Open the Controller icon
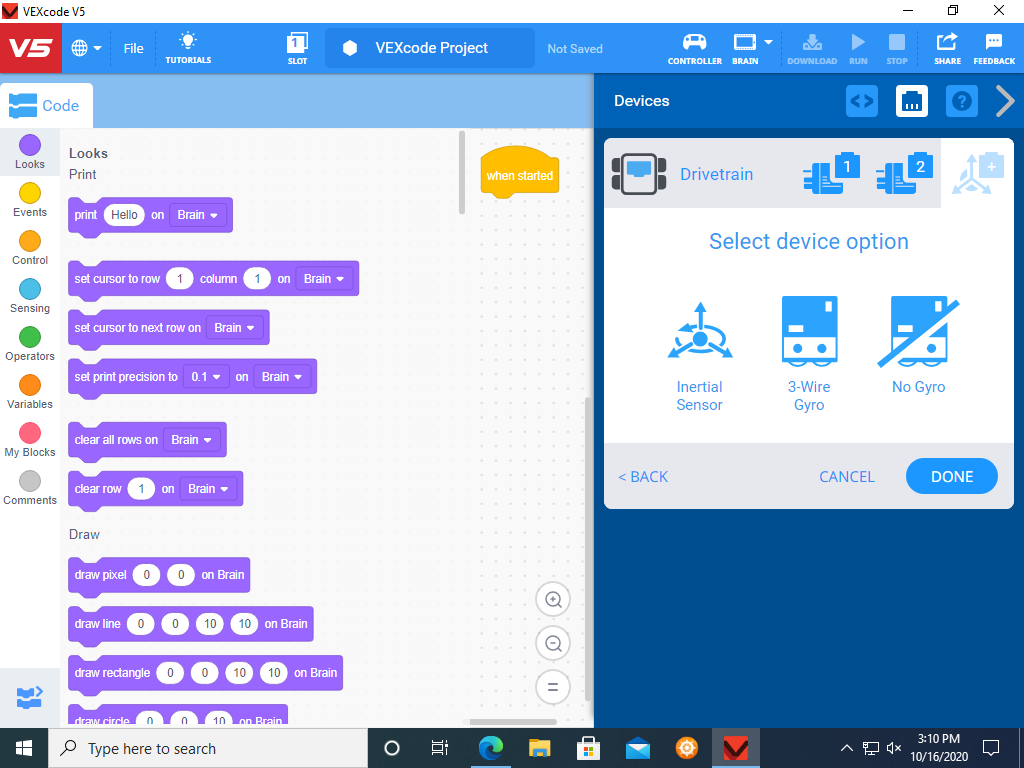This screenshot has height=768, width=1024. [694, 48]
